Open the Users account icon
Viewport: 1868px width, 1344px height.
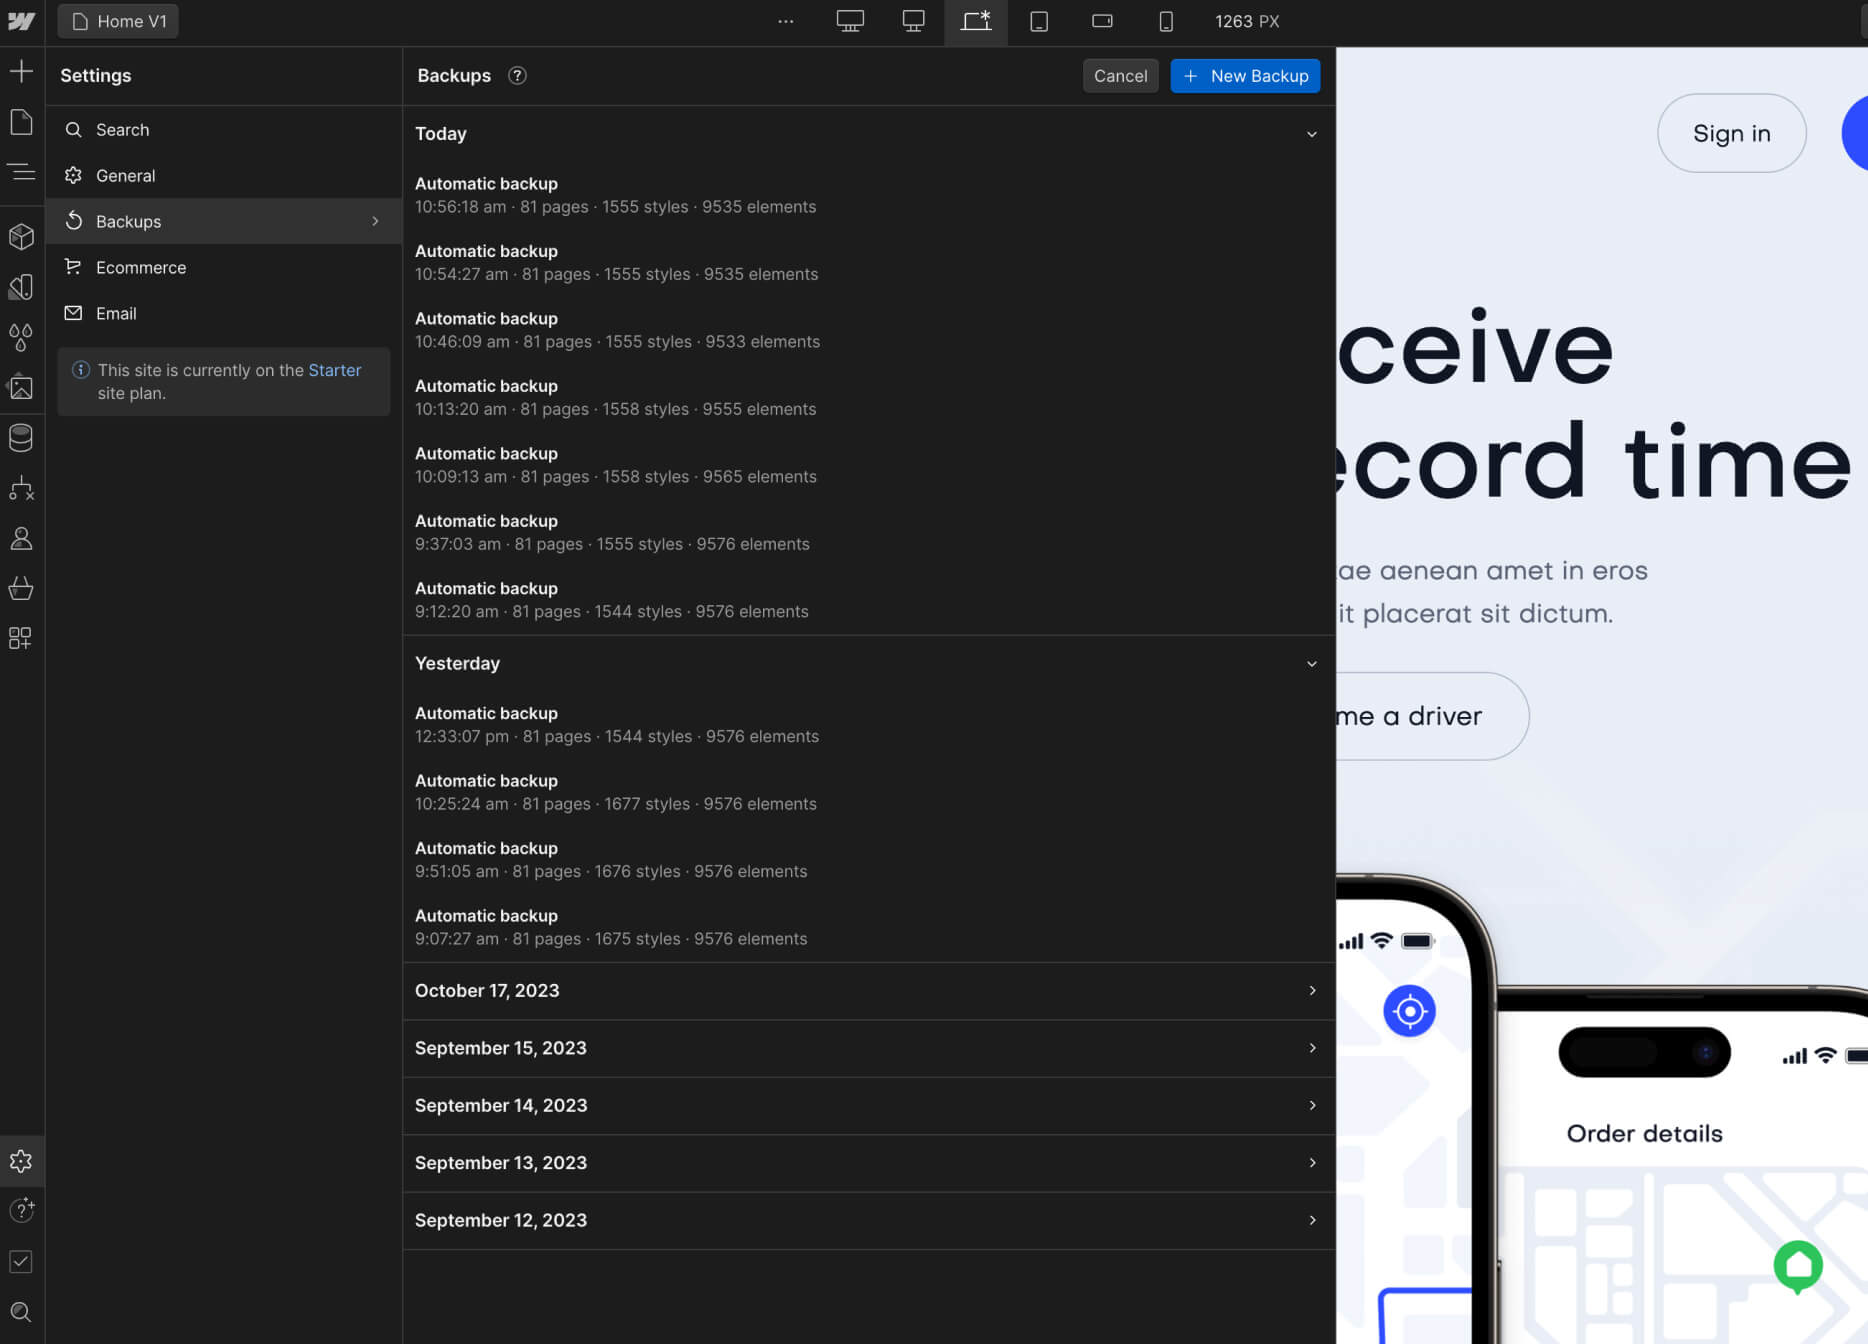(21, 538)
